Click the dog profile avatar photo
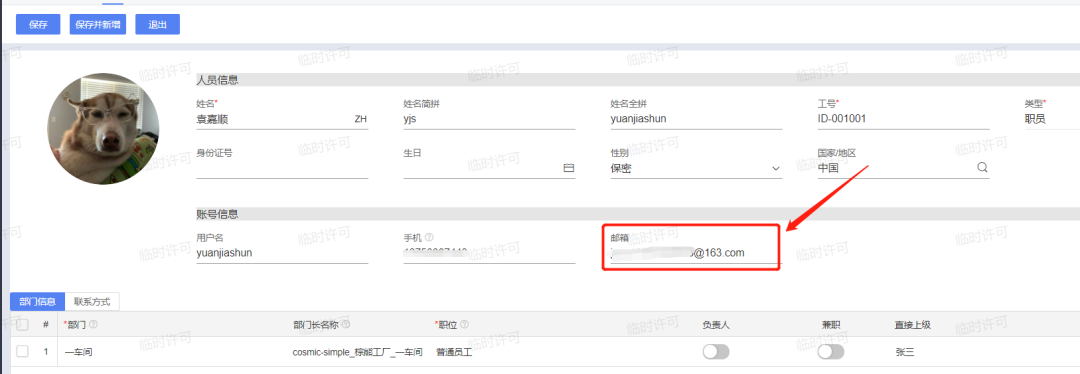The height and width of the screenshot is (374, 1080). pyautogui.click(x=103, y=129)
